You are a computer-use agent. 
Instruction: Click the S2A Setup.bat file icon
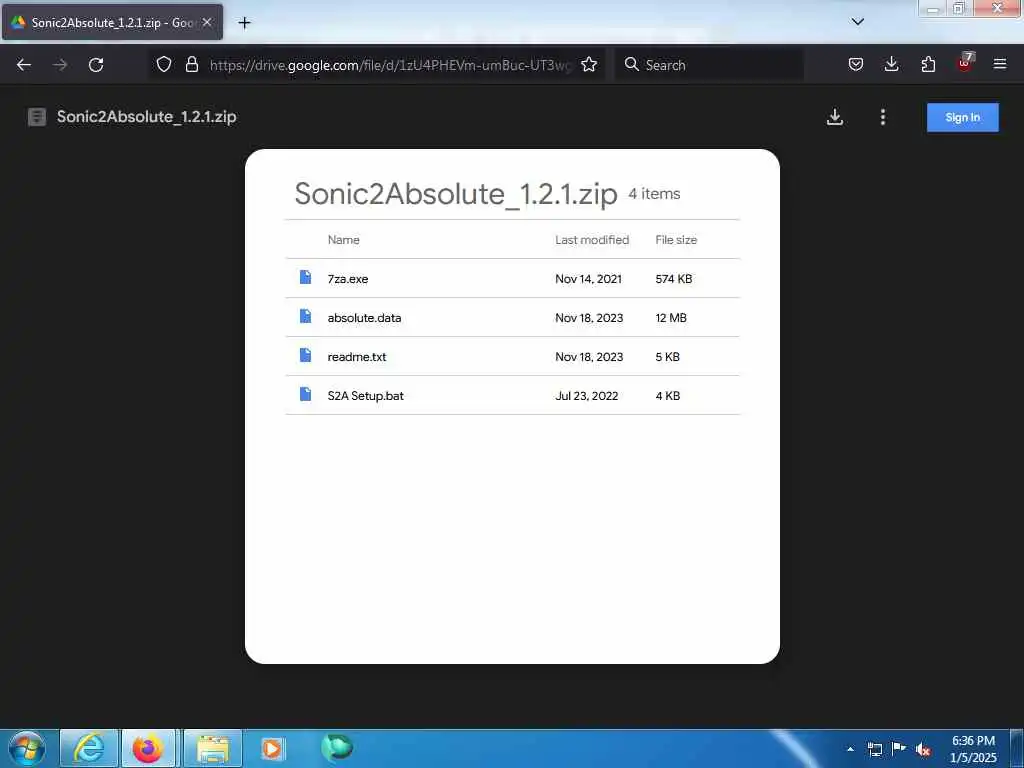[305, 394]
